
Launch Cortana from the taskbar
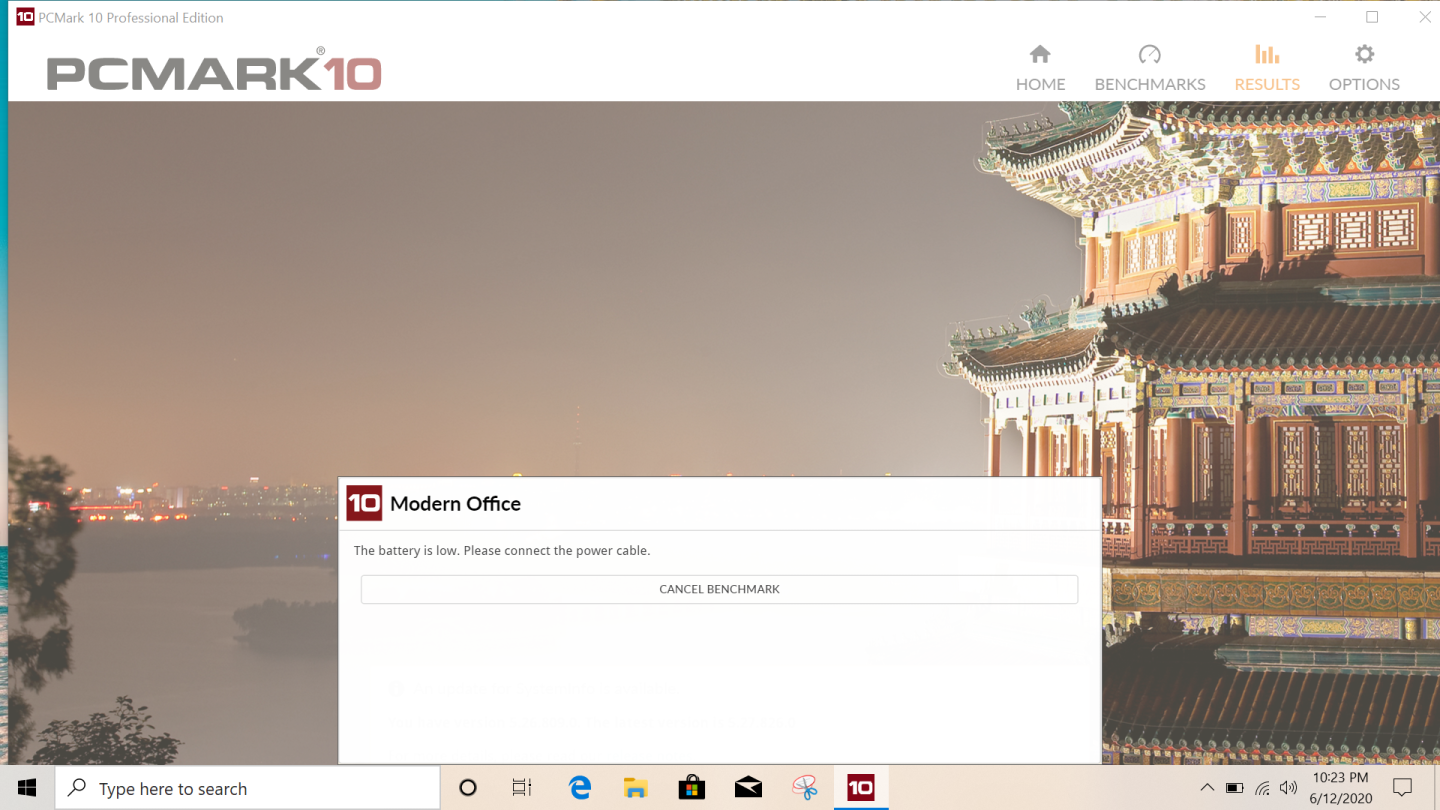(x=468, y=788)
